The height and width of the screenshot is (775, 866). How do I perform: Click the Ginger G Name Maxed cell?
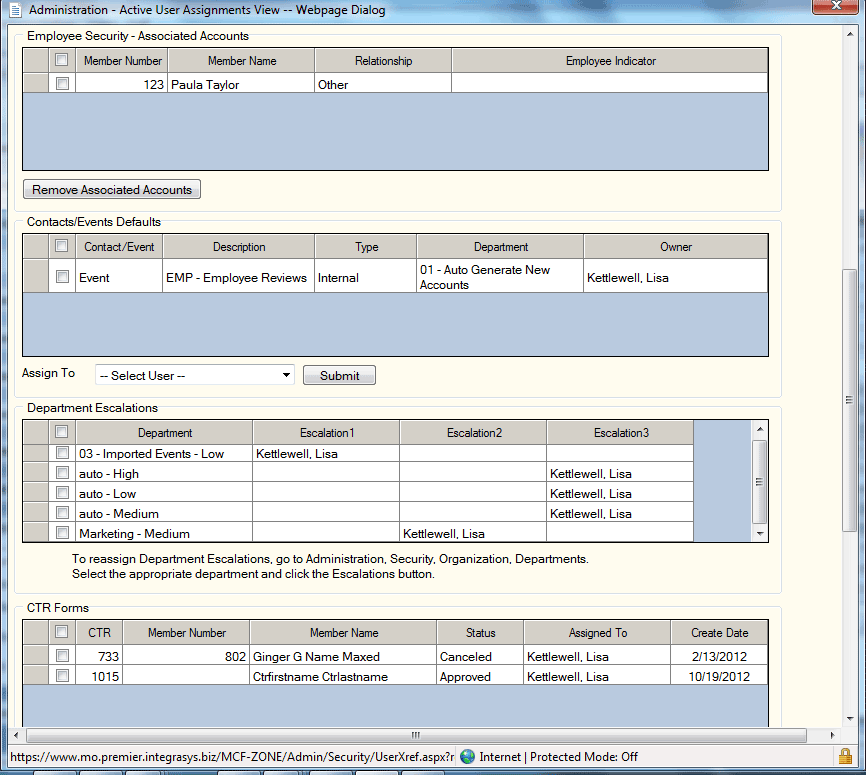(x=343, y=656)
